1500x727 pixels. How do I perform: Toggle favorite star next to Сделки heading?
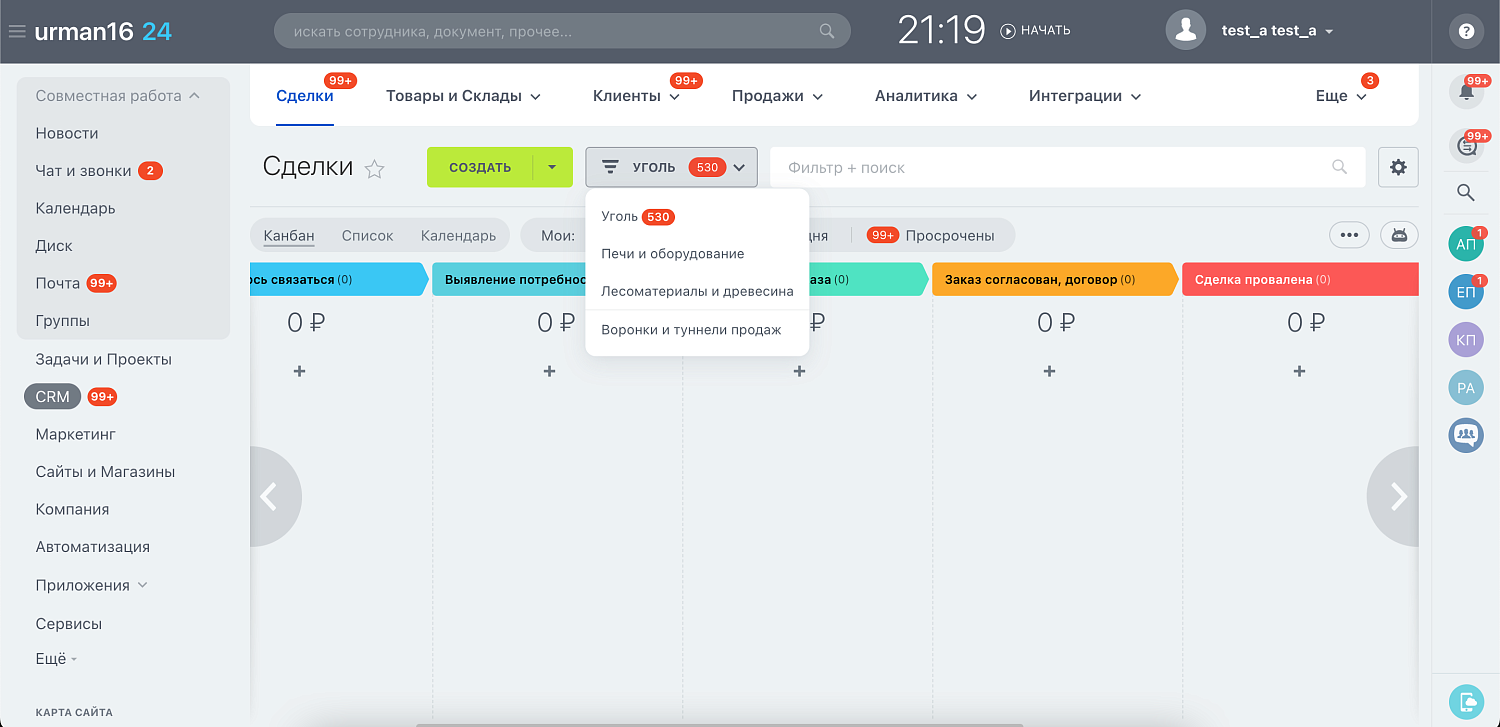pos(374,169)
